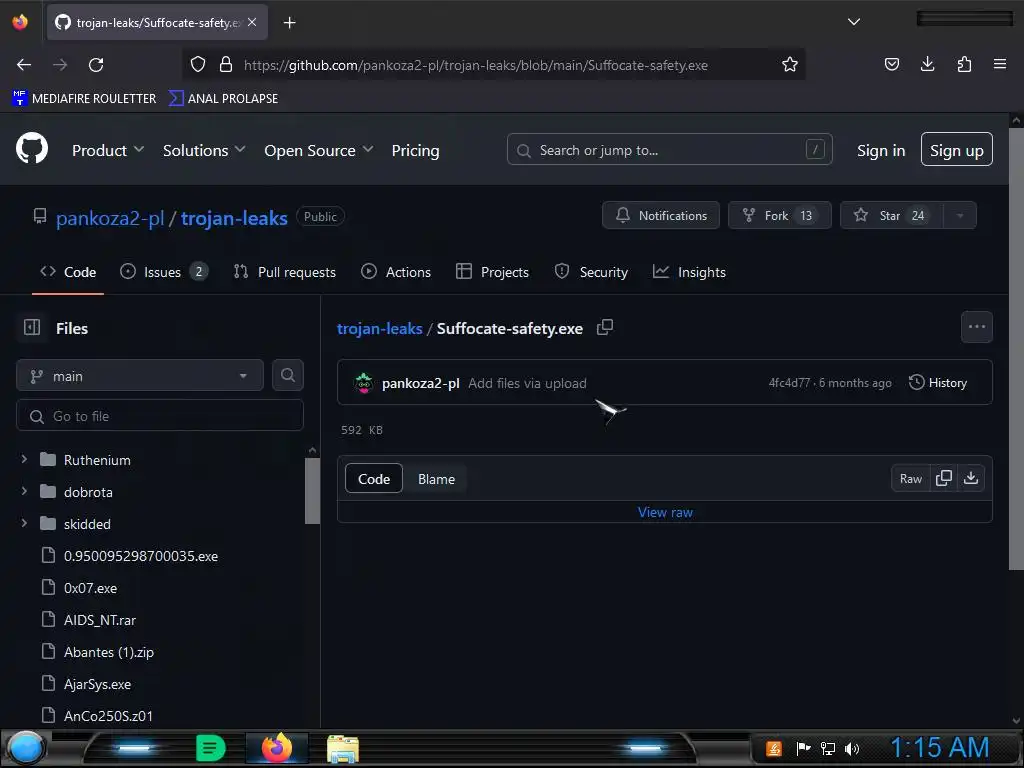Image resolution: width=1024 pixels, height=768 pixels.
Task: Open 0x07.exe in the file tree
Action: tap(90, 588)
